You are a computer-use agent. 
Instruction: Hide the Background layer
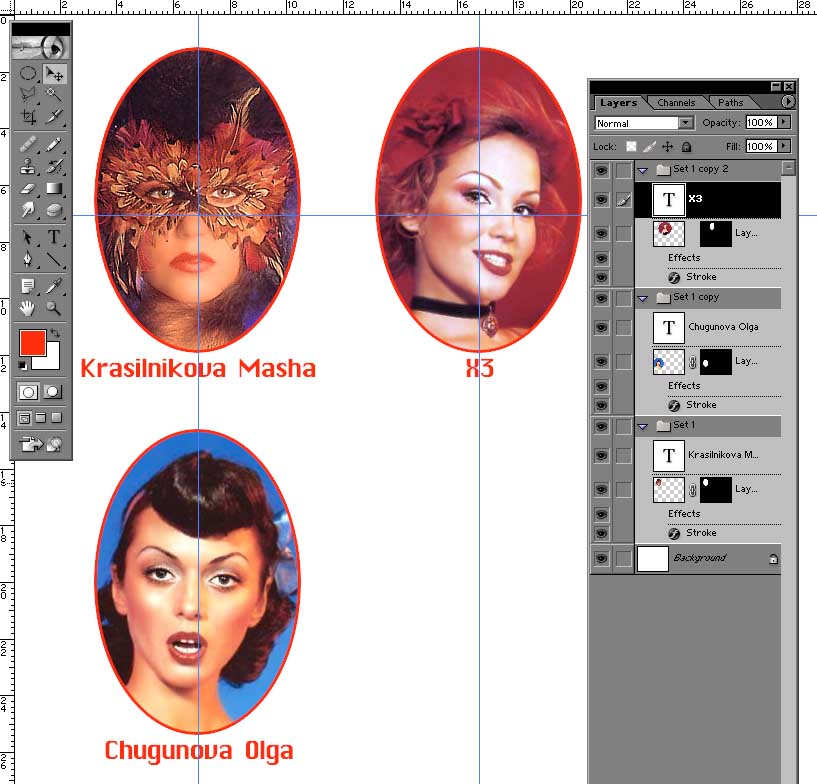click(601, 558)
